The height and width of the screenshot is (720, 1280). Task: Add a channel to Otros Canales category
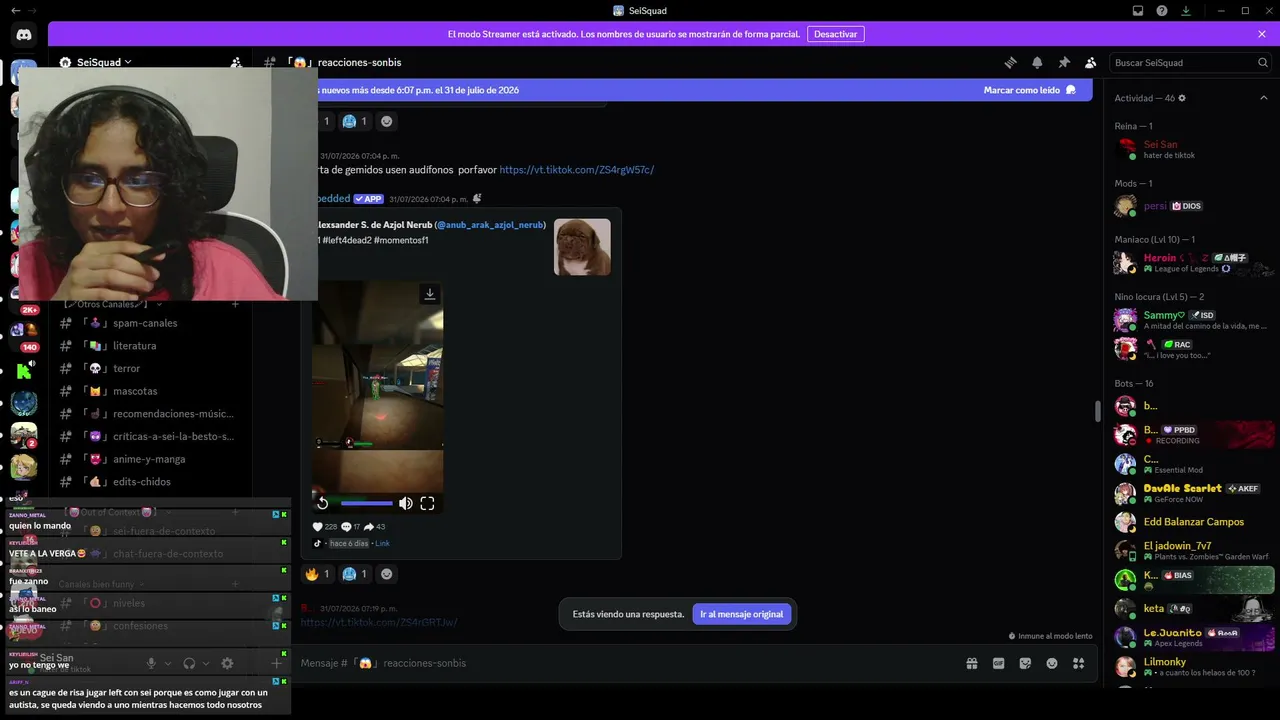pos(236,304)
